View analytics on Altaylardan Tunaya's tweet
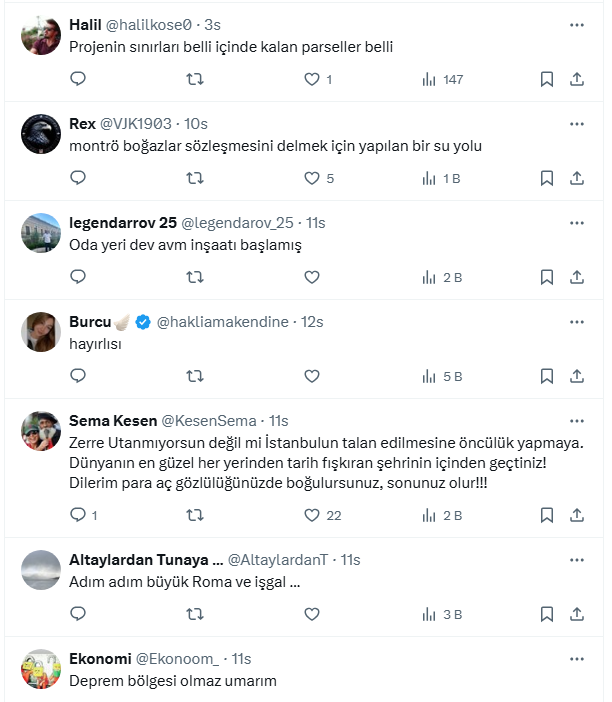 click(442, 614)
